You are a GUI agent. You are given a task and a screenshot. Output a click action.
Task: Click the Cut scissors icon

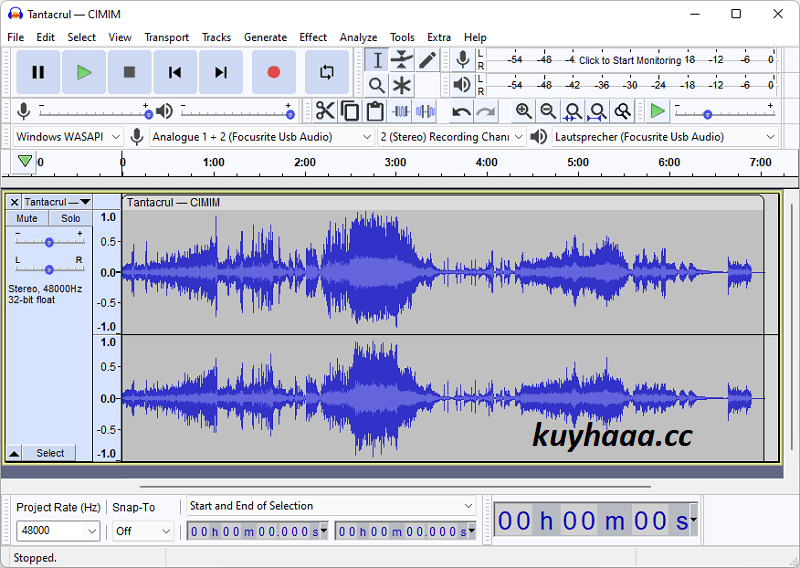click(x=324, y=111)
